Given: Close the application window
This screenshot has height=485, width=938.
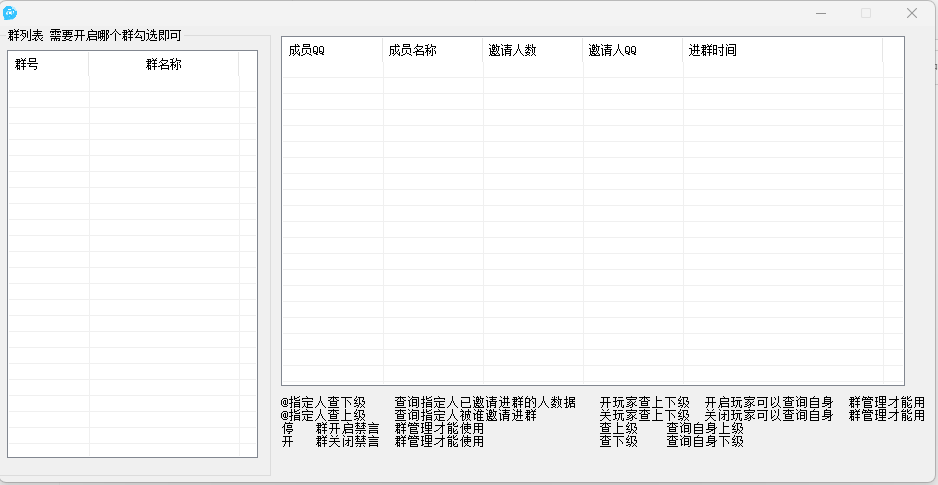Looking at the screenshot, I should click(x=912, y=13).
